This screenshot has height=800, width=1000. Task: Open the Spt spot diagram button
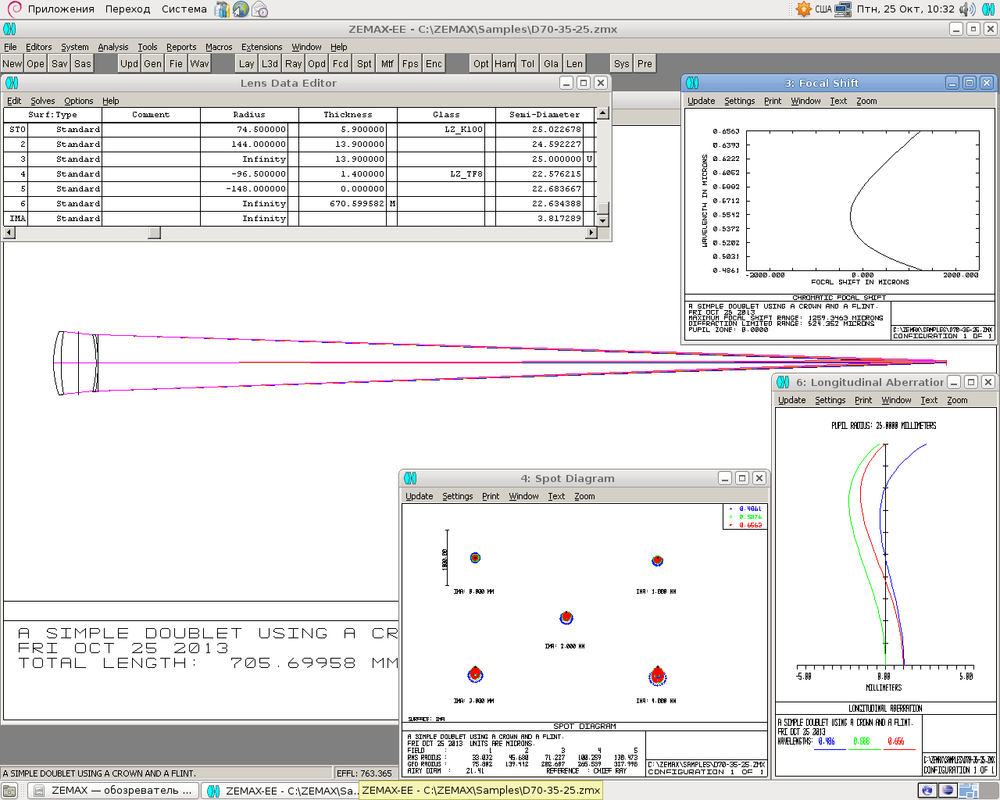(364, 63)
